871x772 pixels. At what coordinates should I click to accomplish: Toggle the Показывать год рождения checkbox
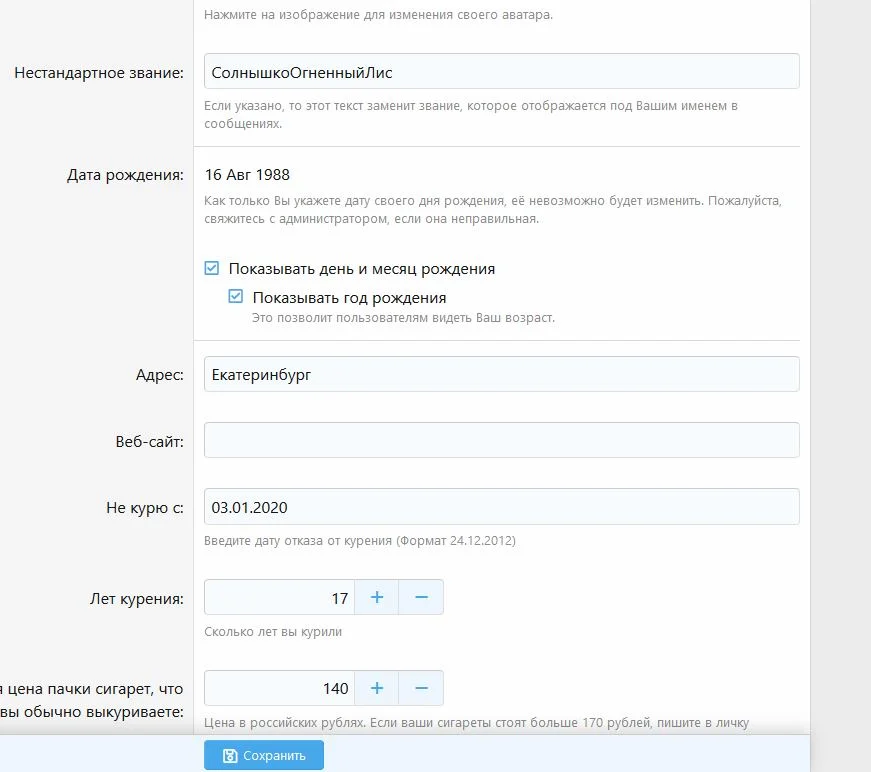point(236,297)
